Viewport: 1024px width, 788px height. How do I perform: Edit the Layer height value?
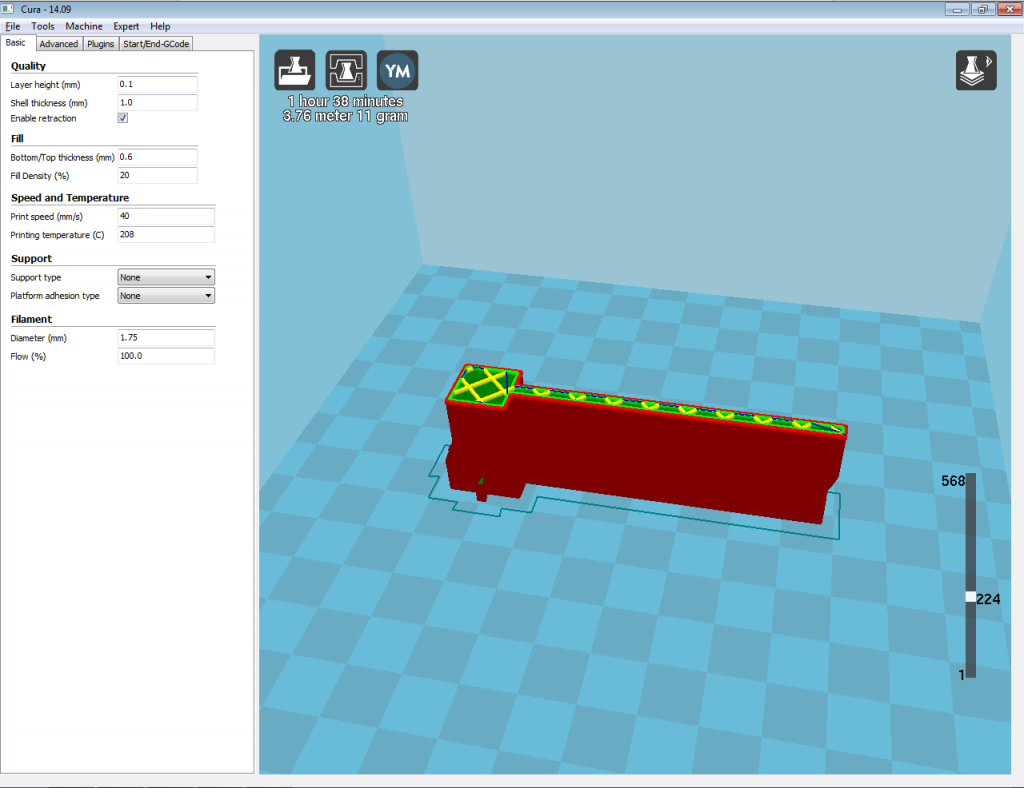(156, 84)
